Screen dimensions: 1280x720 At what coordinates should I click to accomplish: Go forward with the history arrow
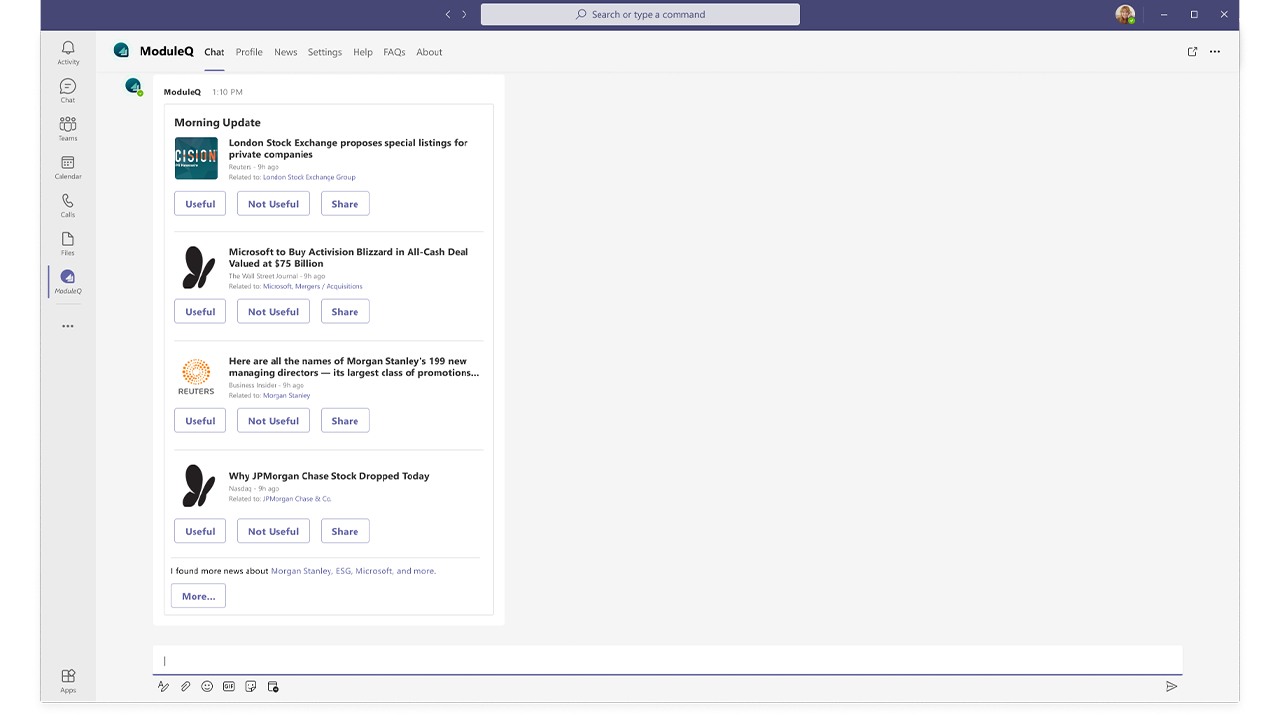click(x=464, y=14)
